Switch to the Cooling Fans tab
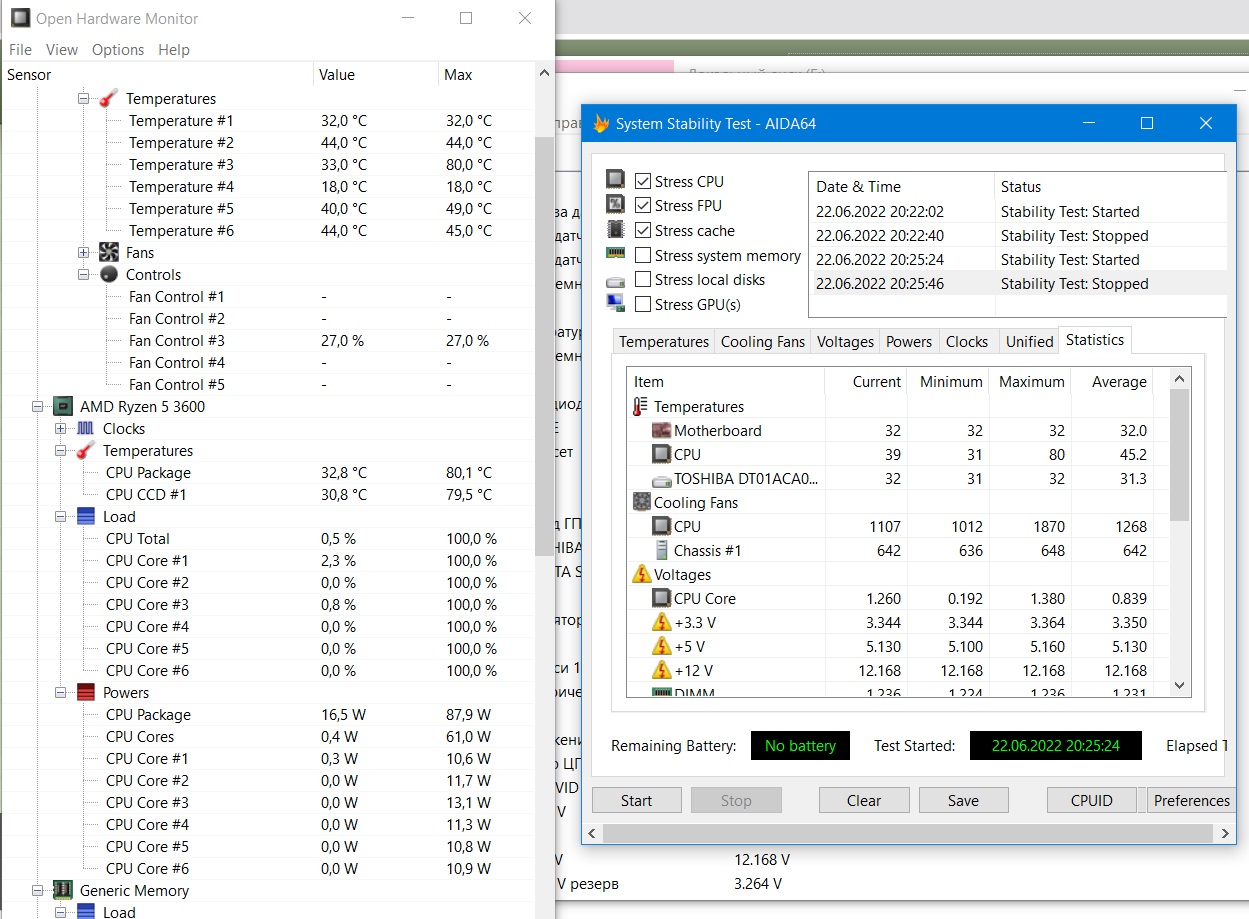 (763, 342)
